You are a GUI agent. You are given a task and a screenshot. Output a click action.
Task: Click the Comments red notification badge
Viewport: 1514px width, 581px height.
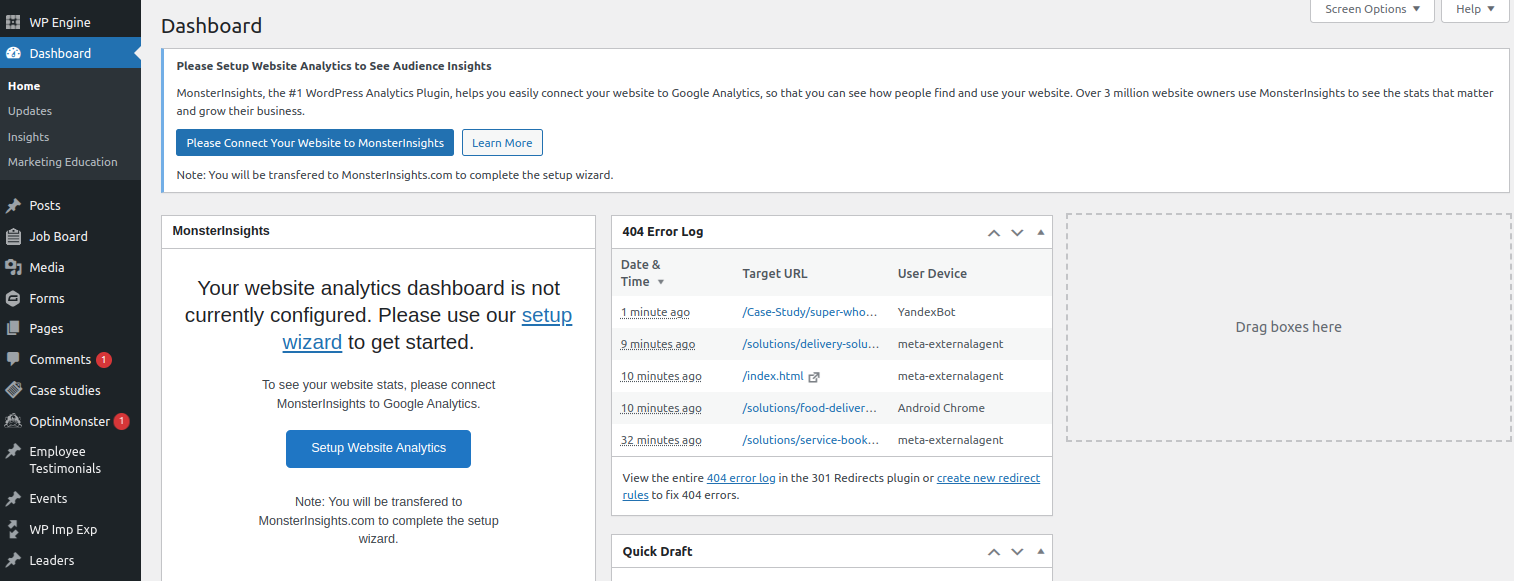104,359
